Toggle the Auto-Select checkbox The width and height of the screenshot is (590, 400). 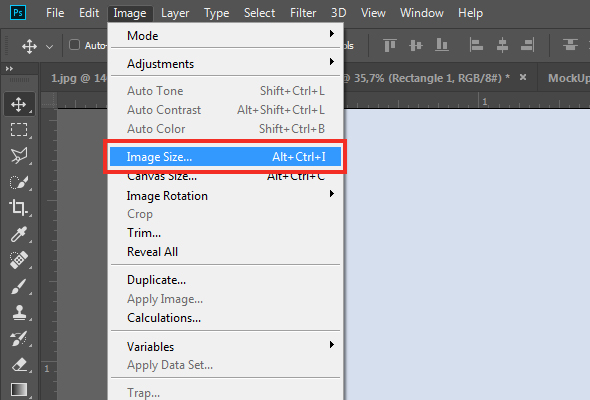tap(75, 45)
